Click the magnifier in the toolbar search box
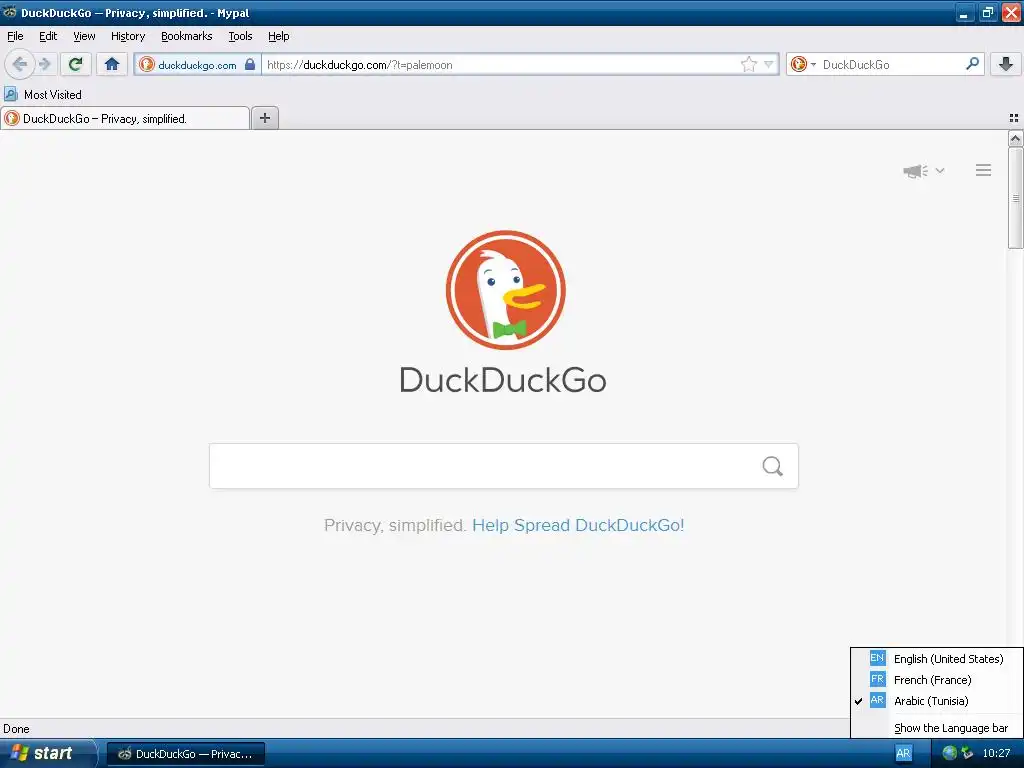This screenshot has width=1024, height=768. tap(972, 64)
